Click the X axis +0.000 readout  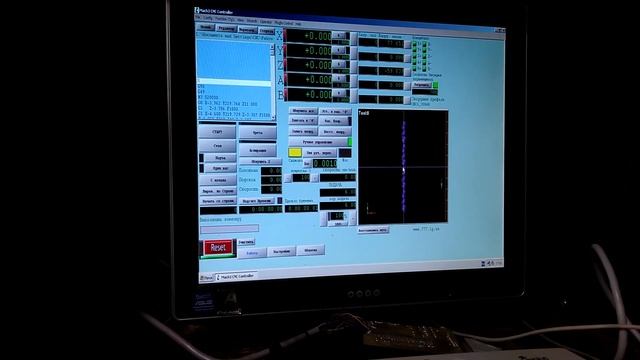(x=309, y=36)
